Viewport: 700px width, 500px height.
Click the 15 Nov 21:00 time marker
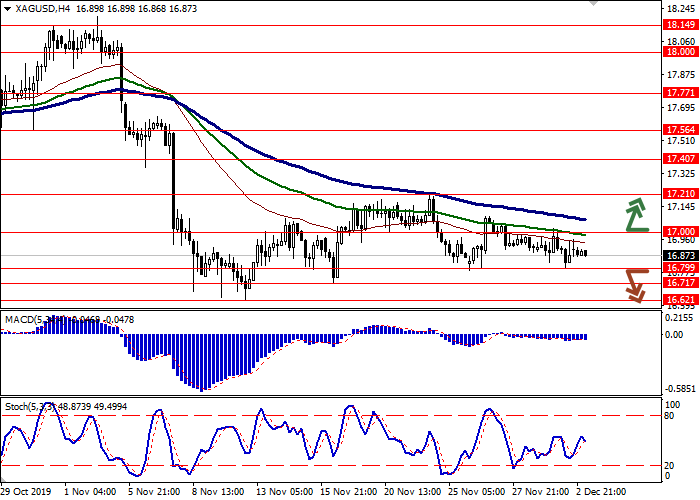346,492
